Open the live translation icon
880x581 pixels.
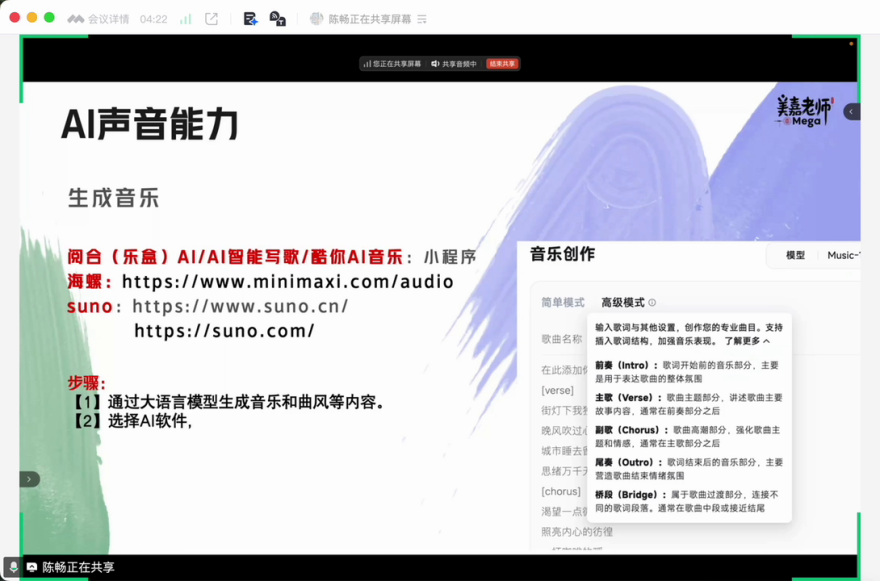[277, 19]
